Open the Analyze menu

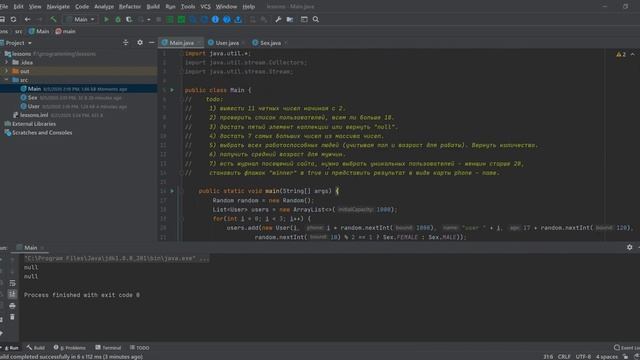(104, 7)
